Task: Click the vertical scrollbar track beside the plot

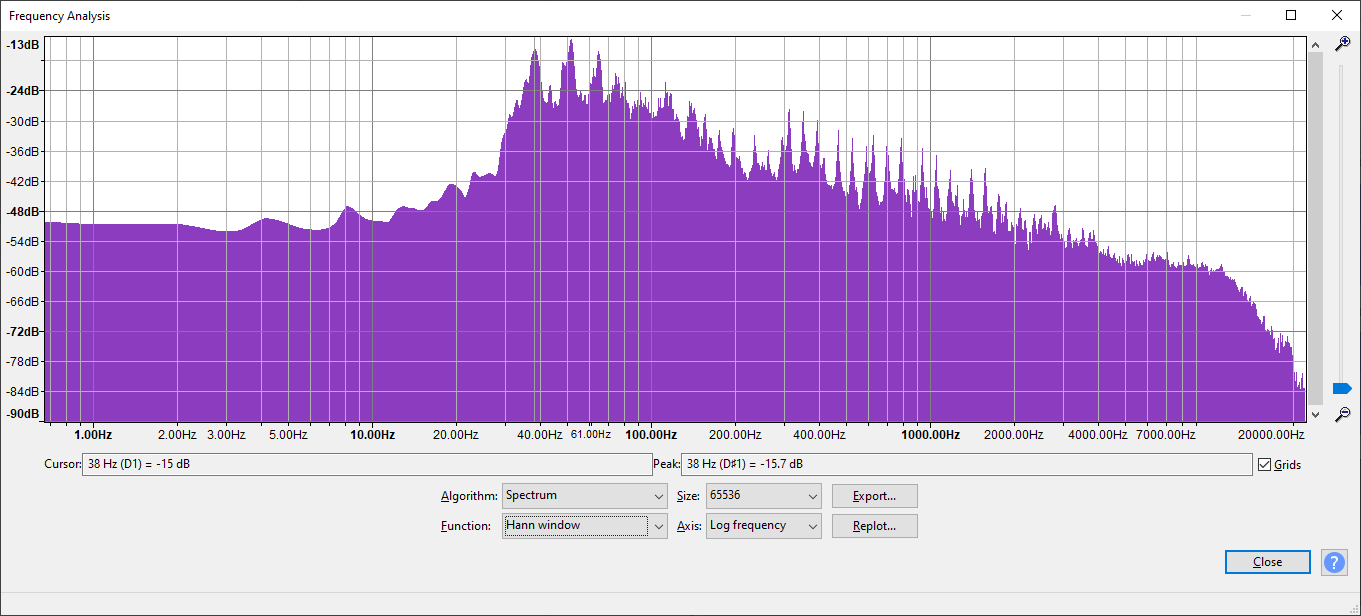Action: tap(1315, 230)
